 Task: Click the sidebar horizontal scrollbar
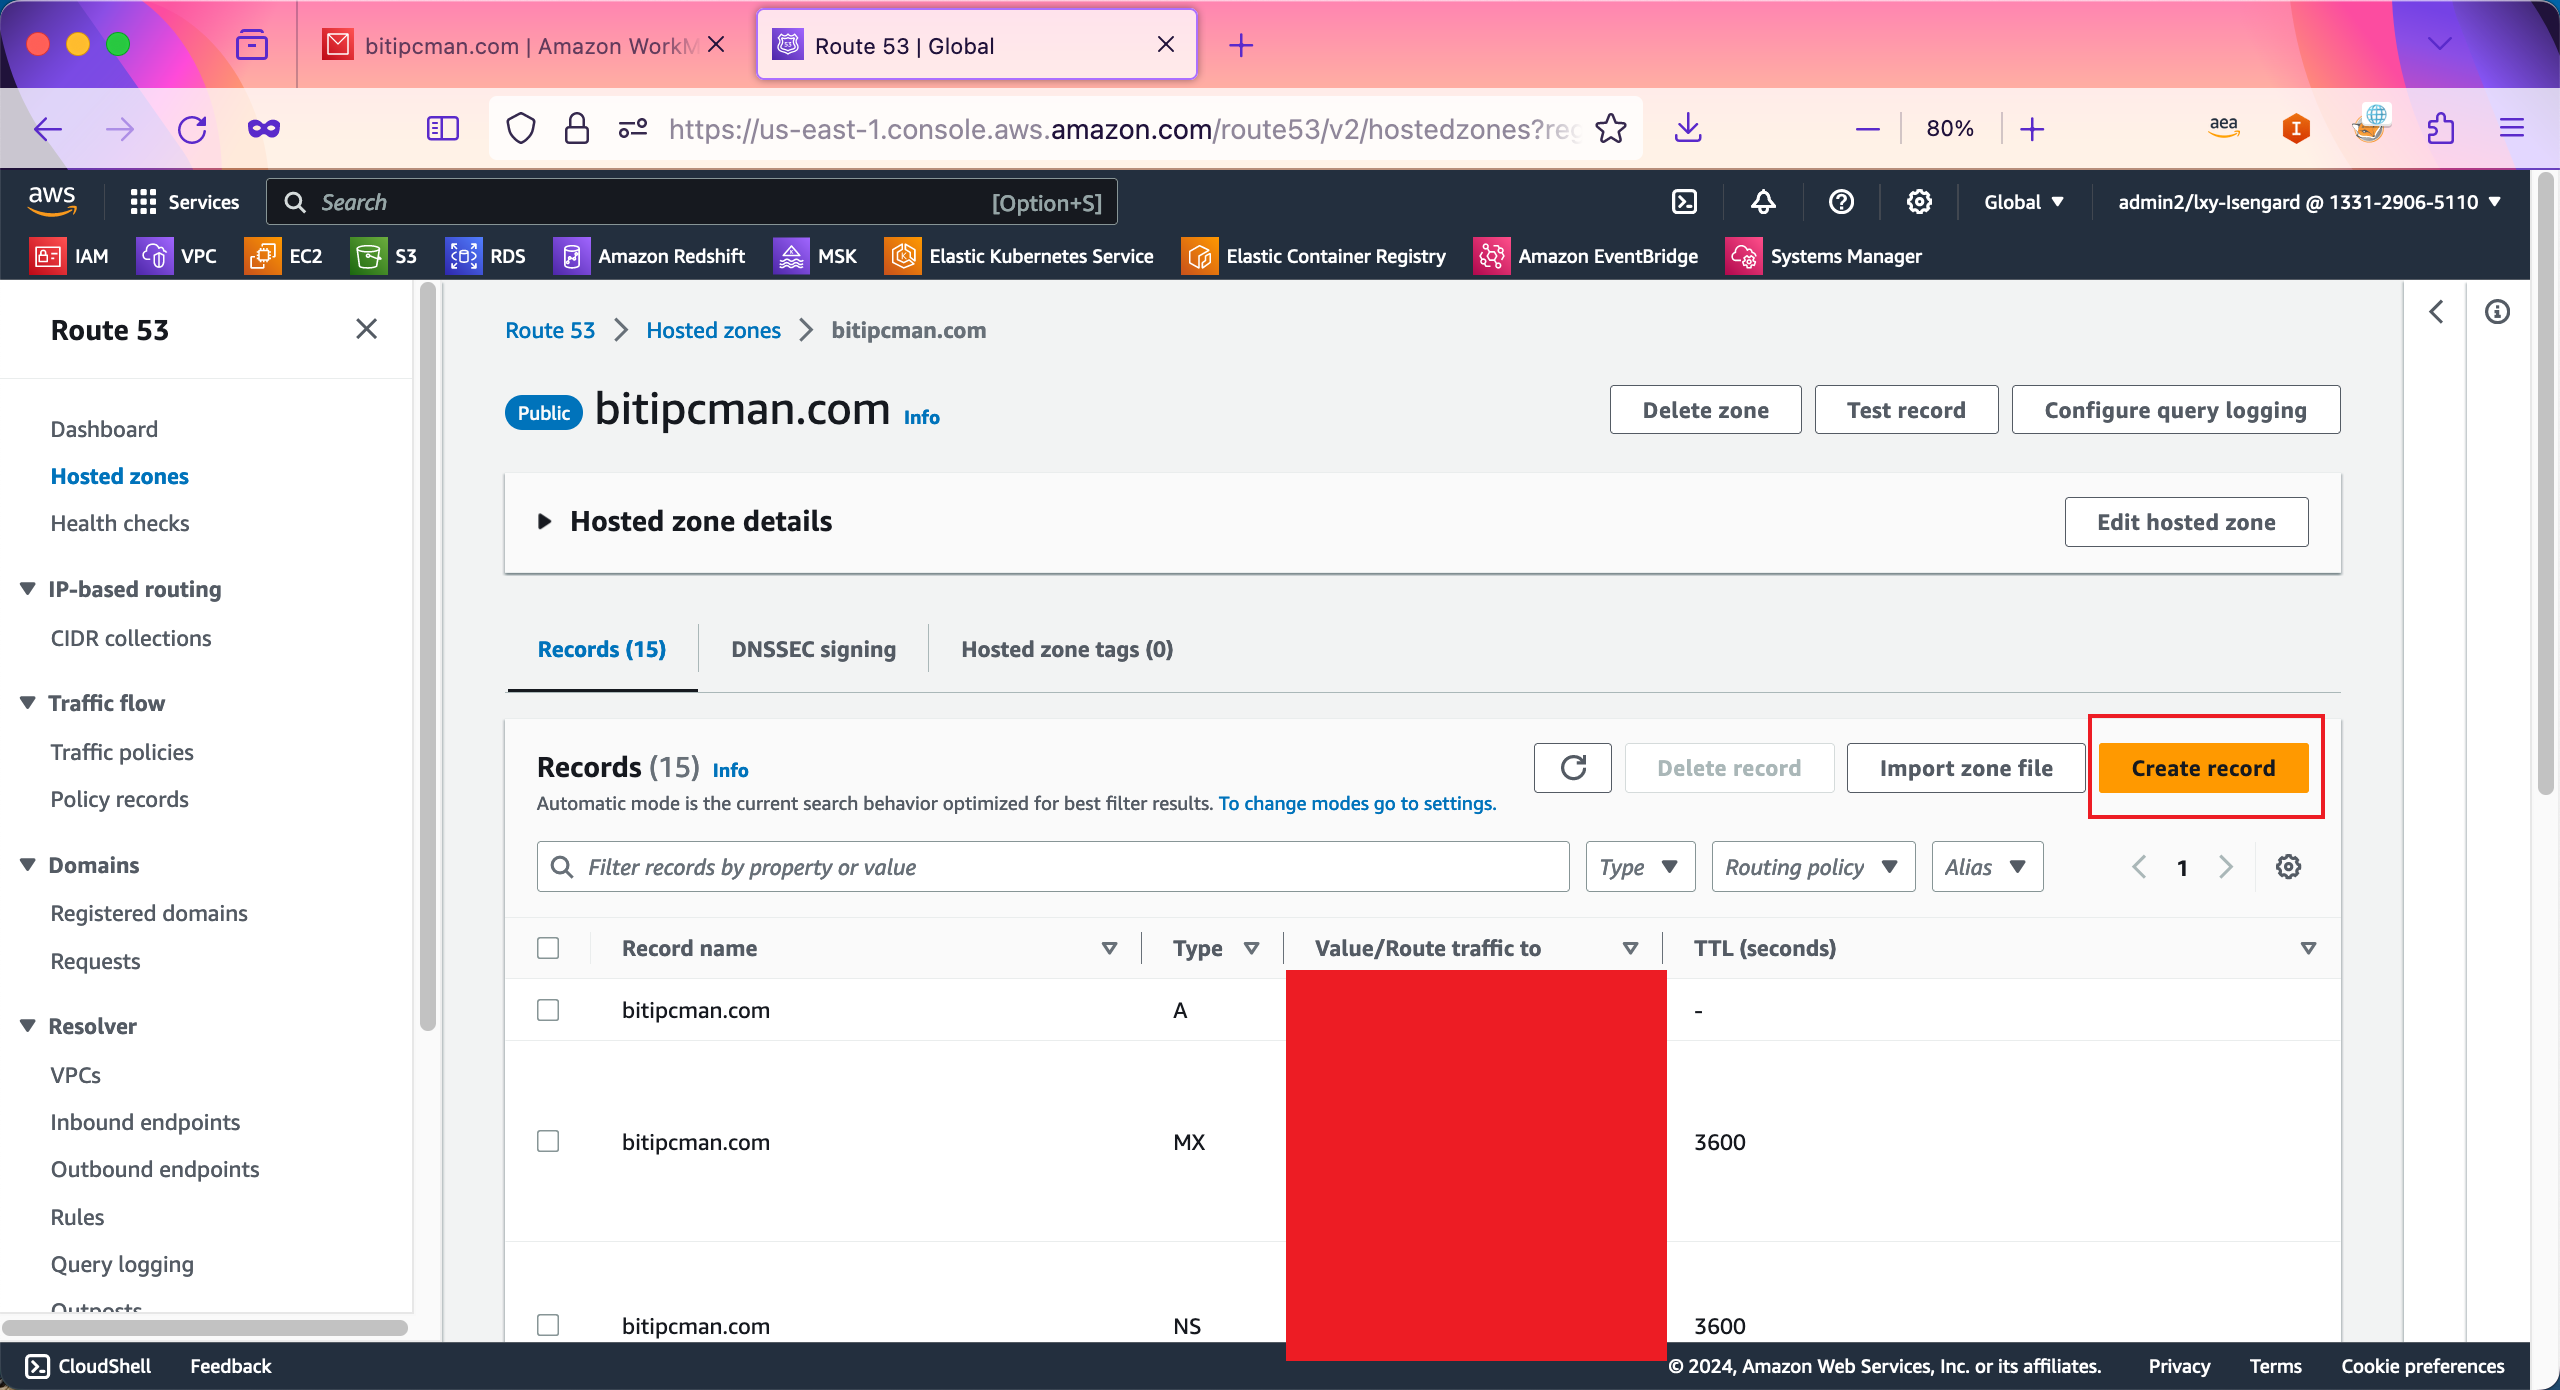[x=205, y=1328]
